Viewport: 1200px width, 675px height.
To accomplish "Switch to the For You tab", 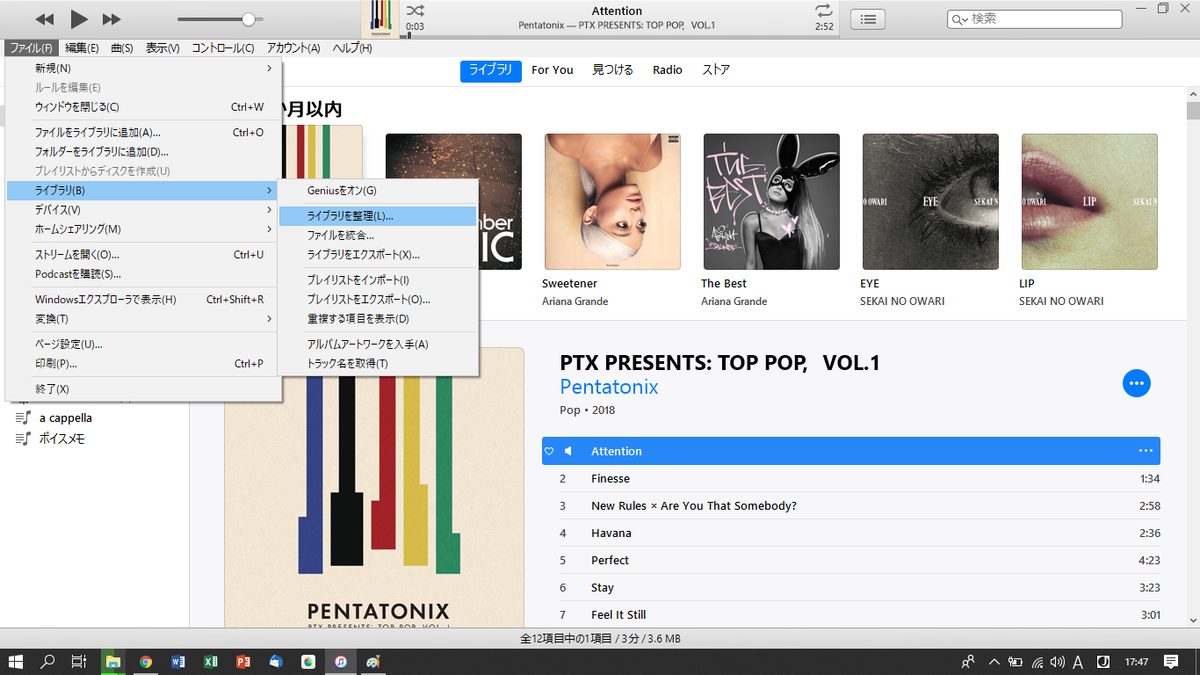I will (x=552, y=70).
